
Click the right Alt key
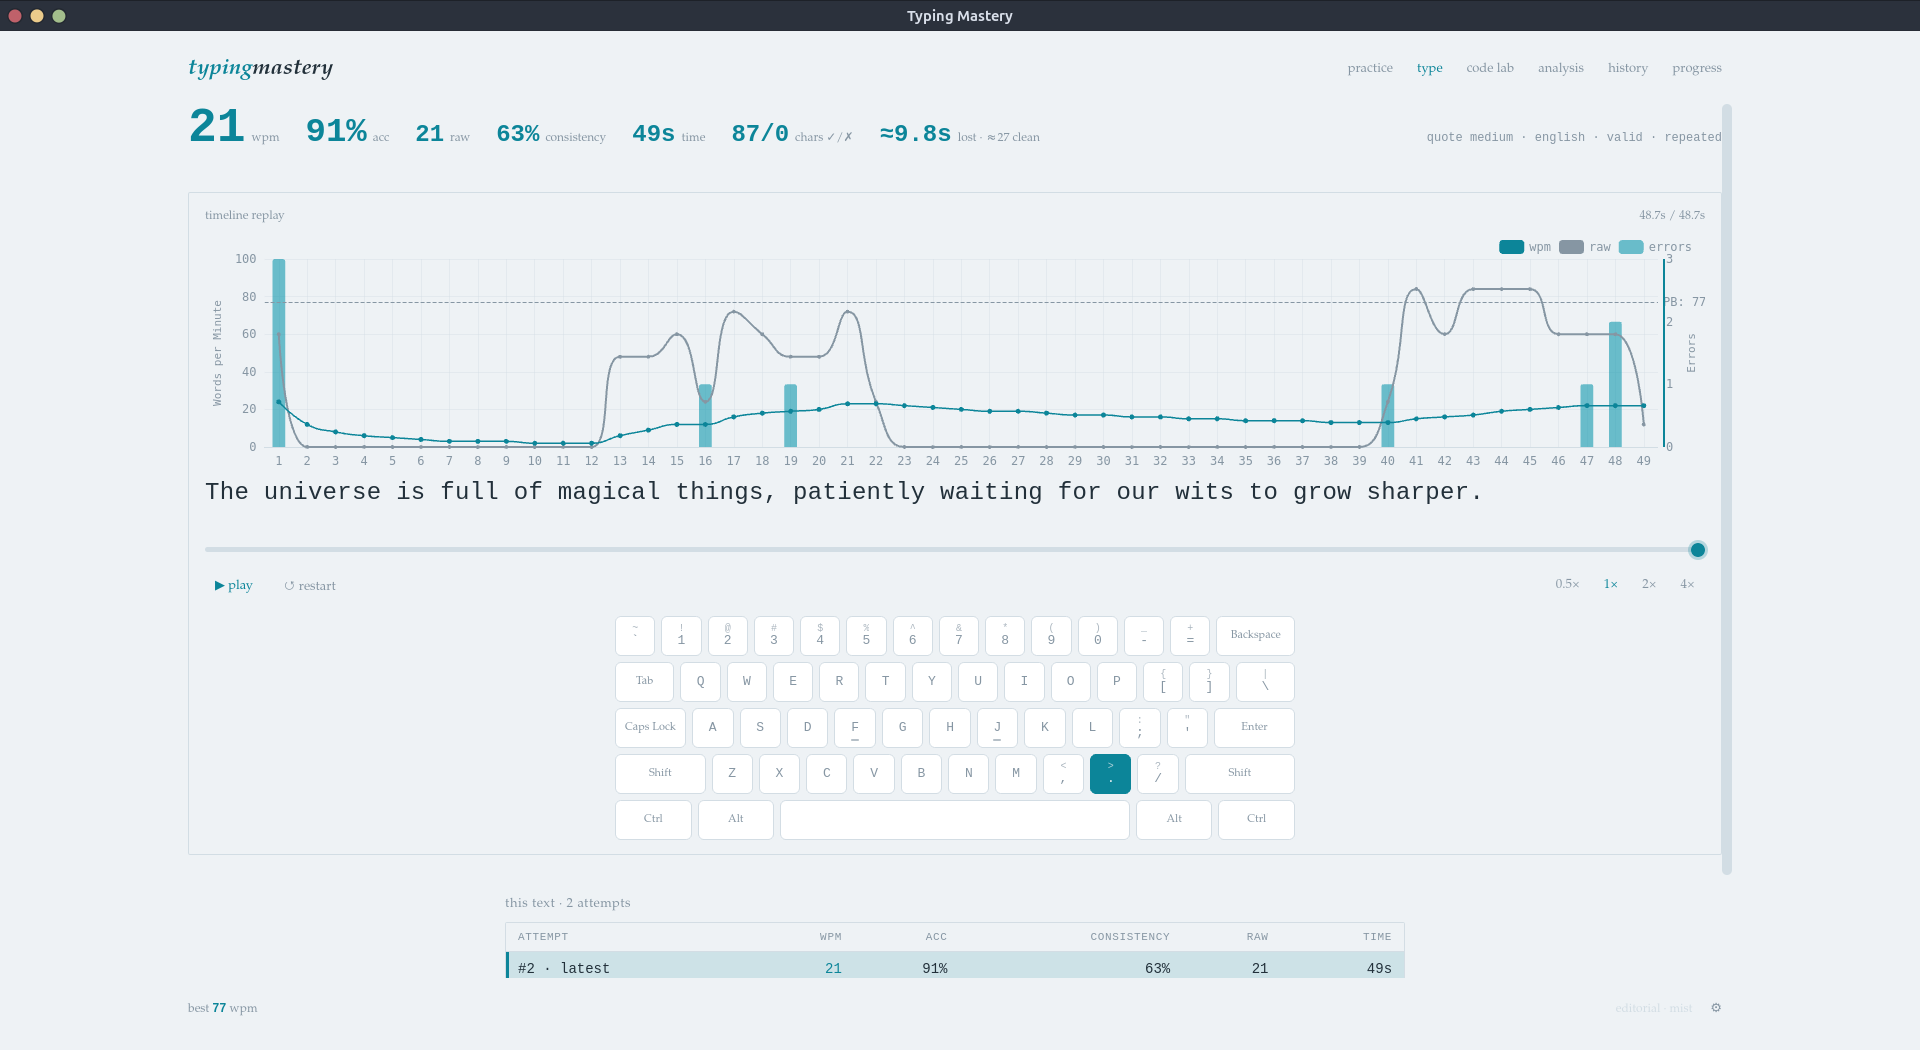click(1174, 820)
